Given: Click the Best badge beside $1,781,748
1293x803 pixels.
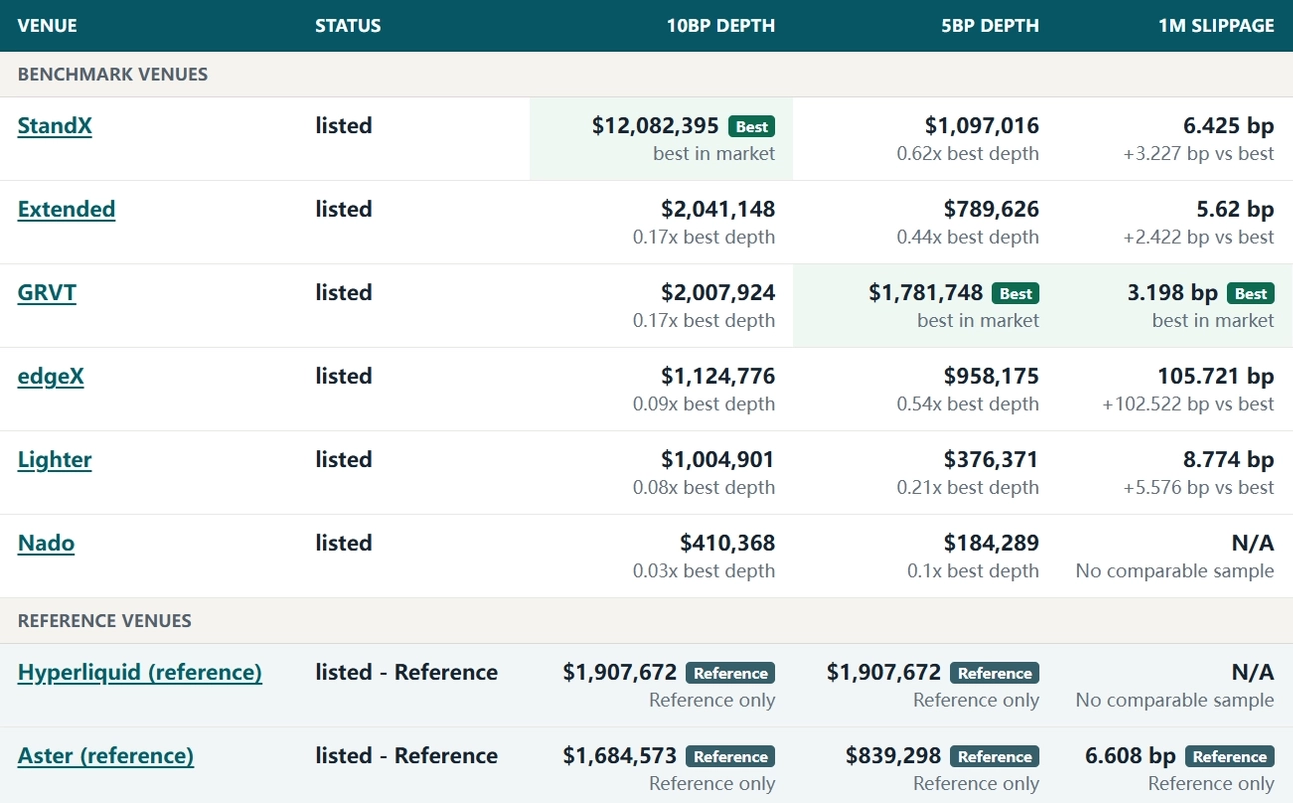Looking at the screenshot, I should point(1016,294).
